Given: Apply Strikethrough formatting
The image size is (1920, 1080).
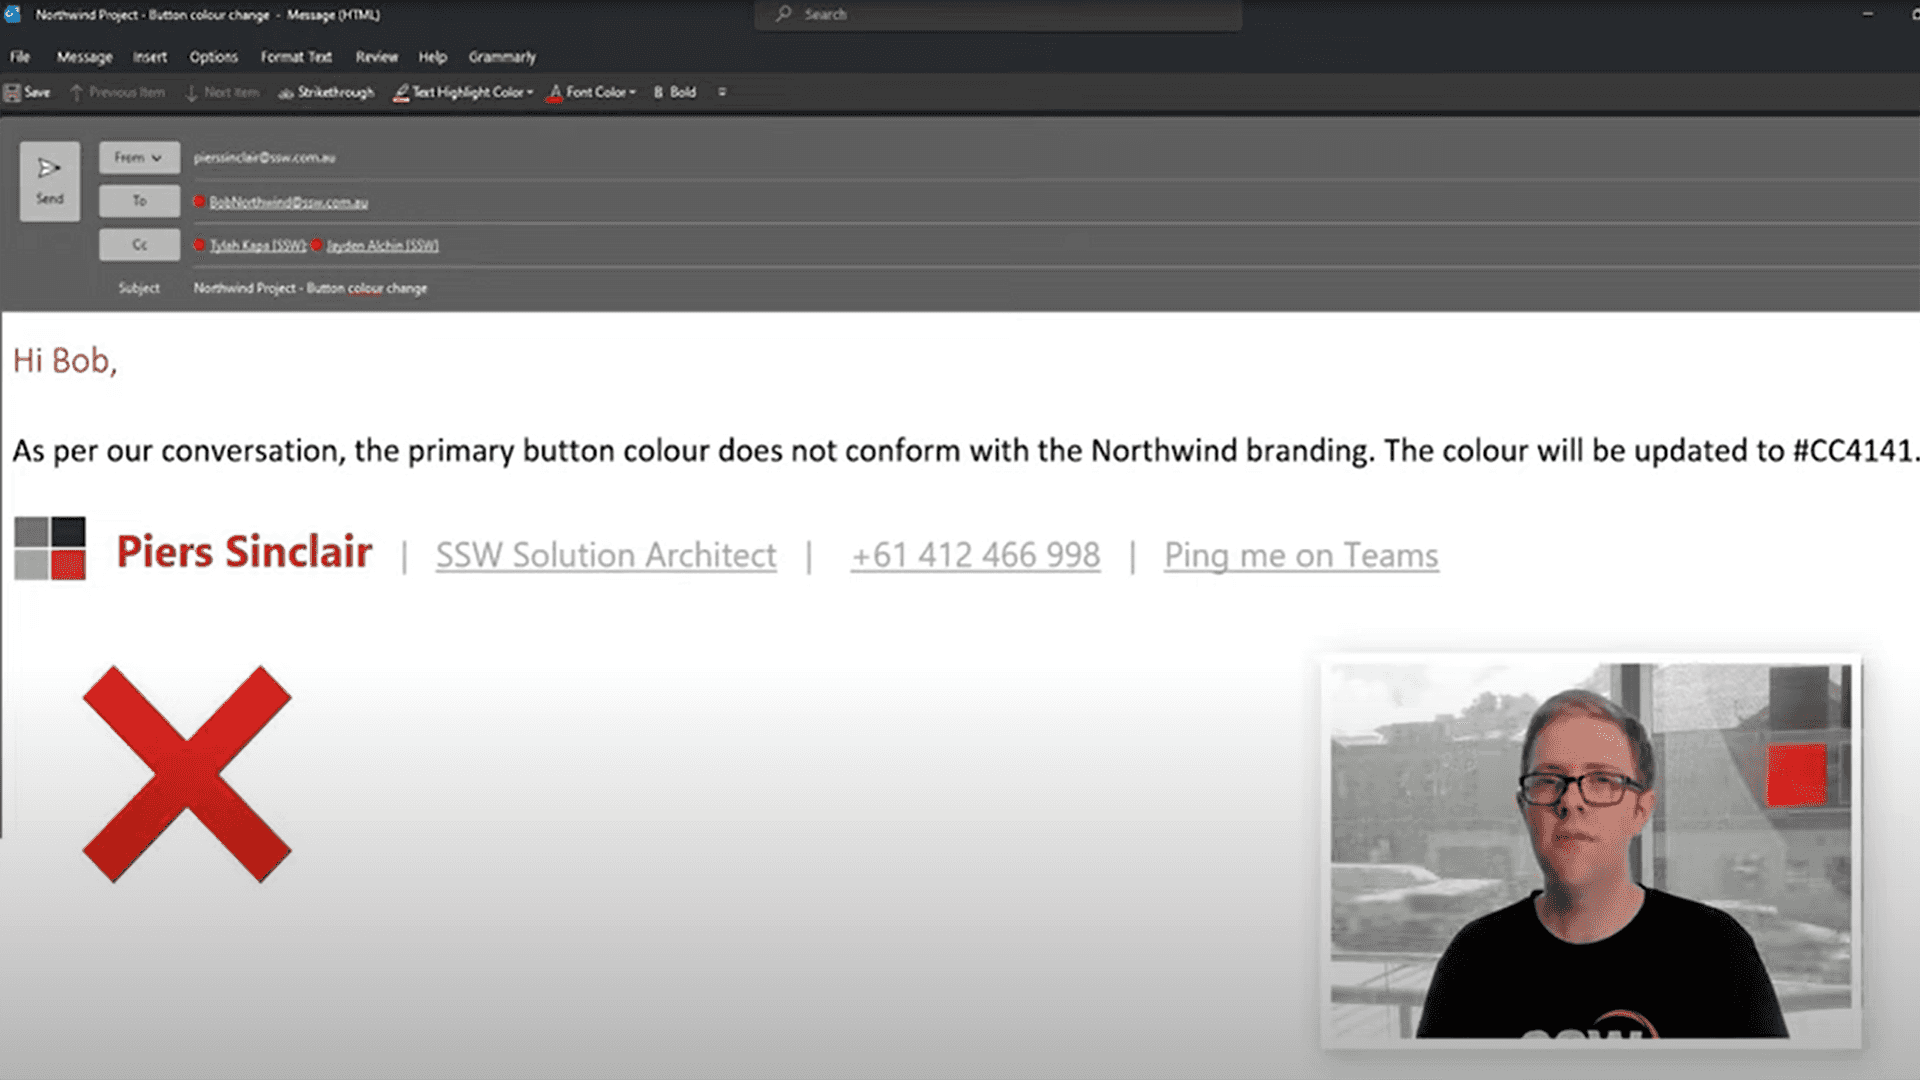Looking at the screenshot, I should pos(326,92).
